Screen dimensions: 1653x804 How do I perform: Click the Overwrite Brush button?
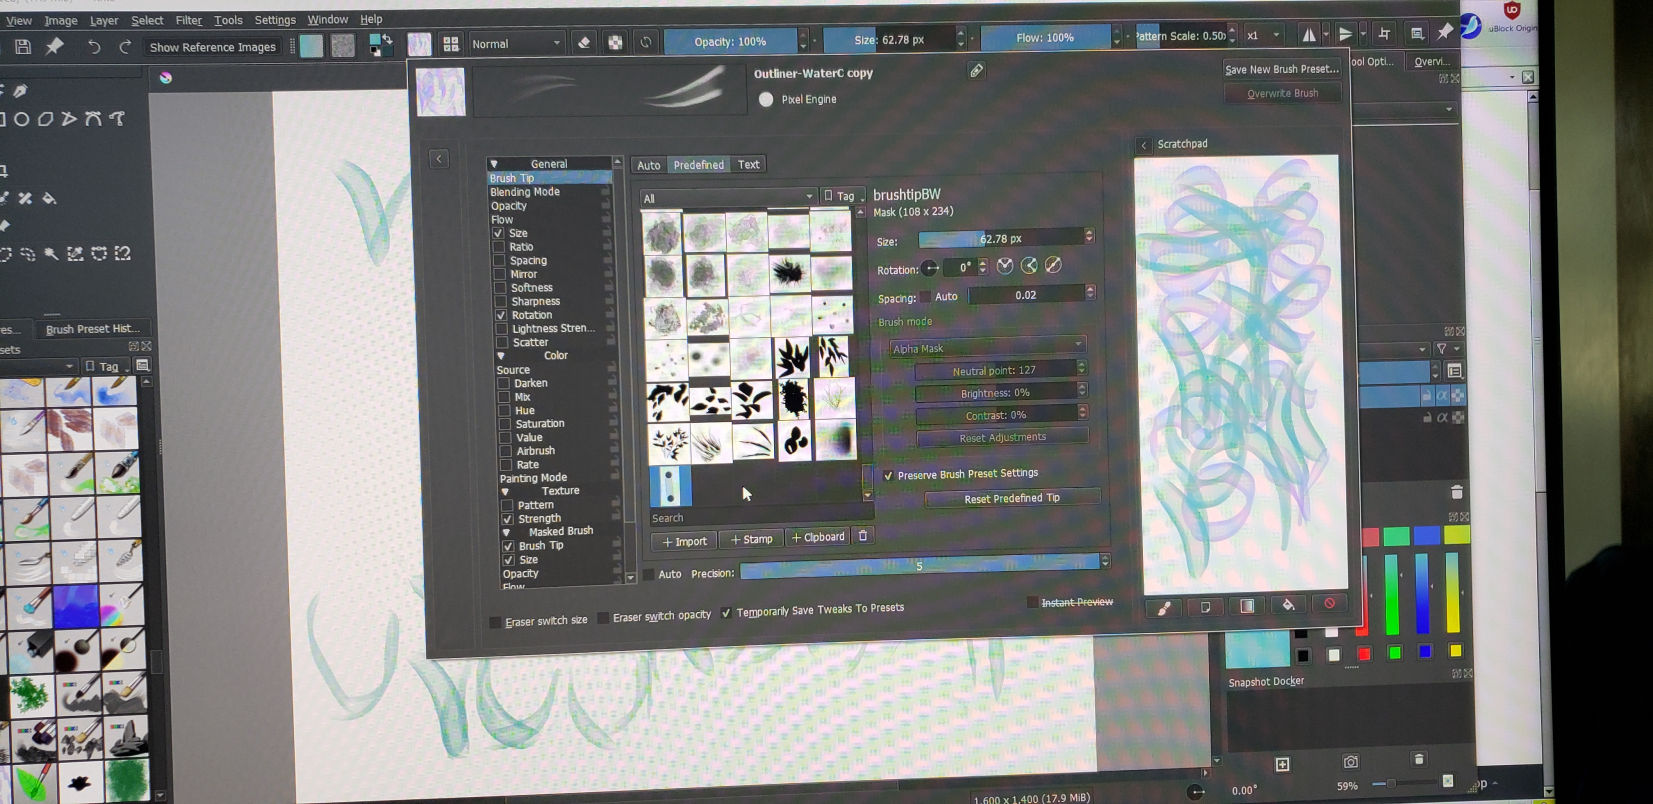(1282, 93)
